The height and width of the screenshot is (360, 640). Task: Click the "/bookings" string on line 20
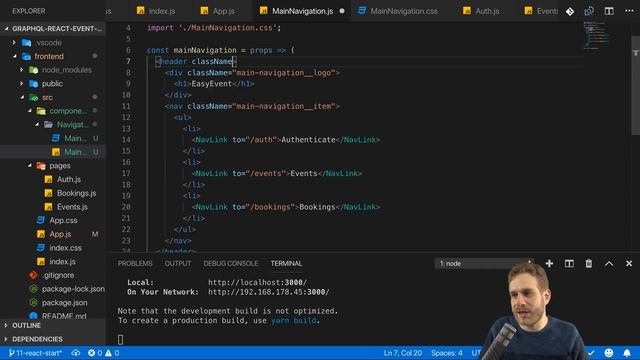click(x=270, y=207)
